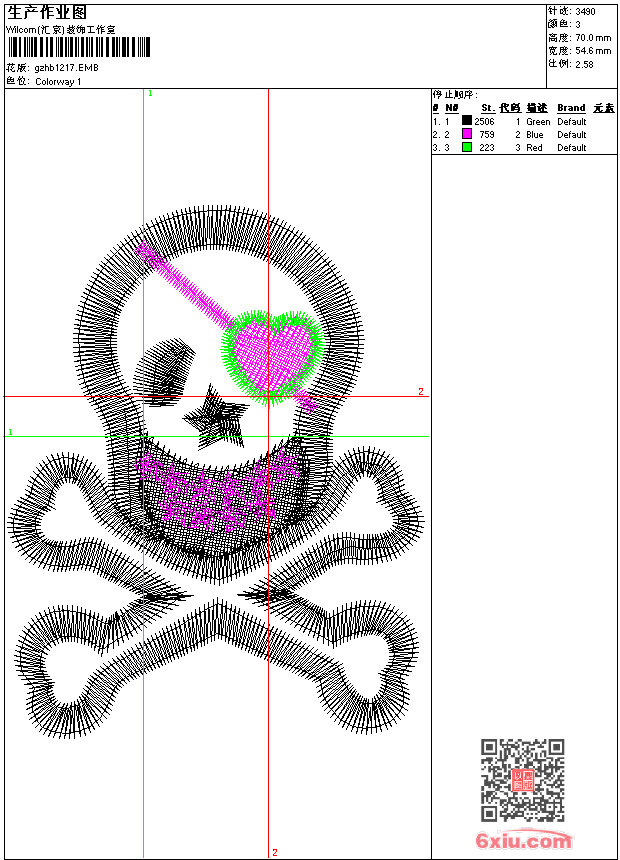Click the black color swatch for thread 2506

pos(466,121)
